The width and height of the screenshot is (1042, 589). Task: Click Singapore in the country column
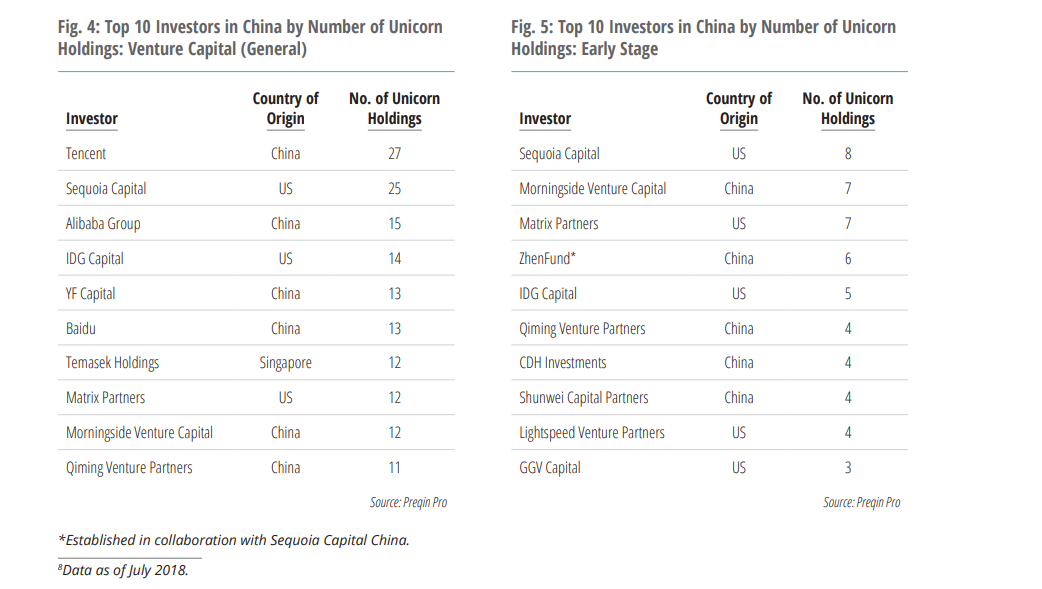[286, 363]
